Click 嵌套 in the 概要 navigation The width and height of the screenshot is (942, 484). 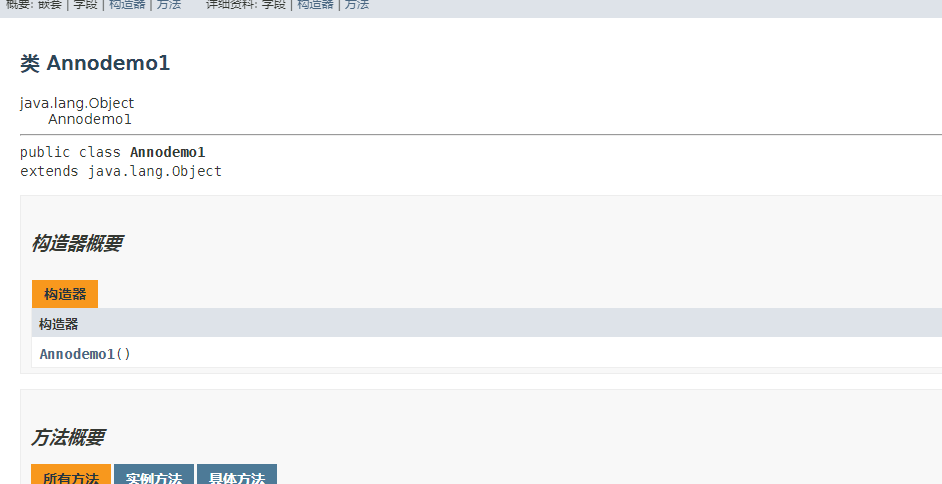(x=49, y=5)
